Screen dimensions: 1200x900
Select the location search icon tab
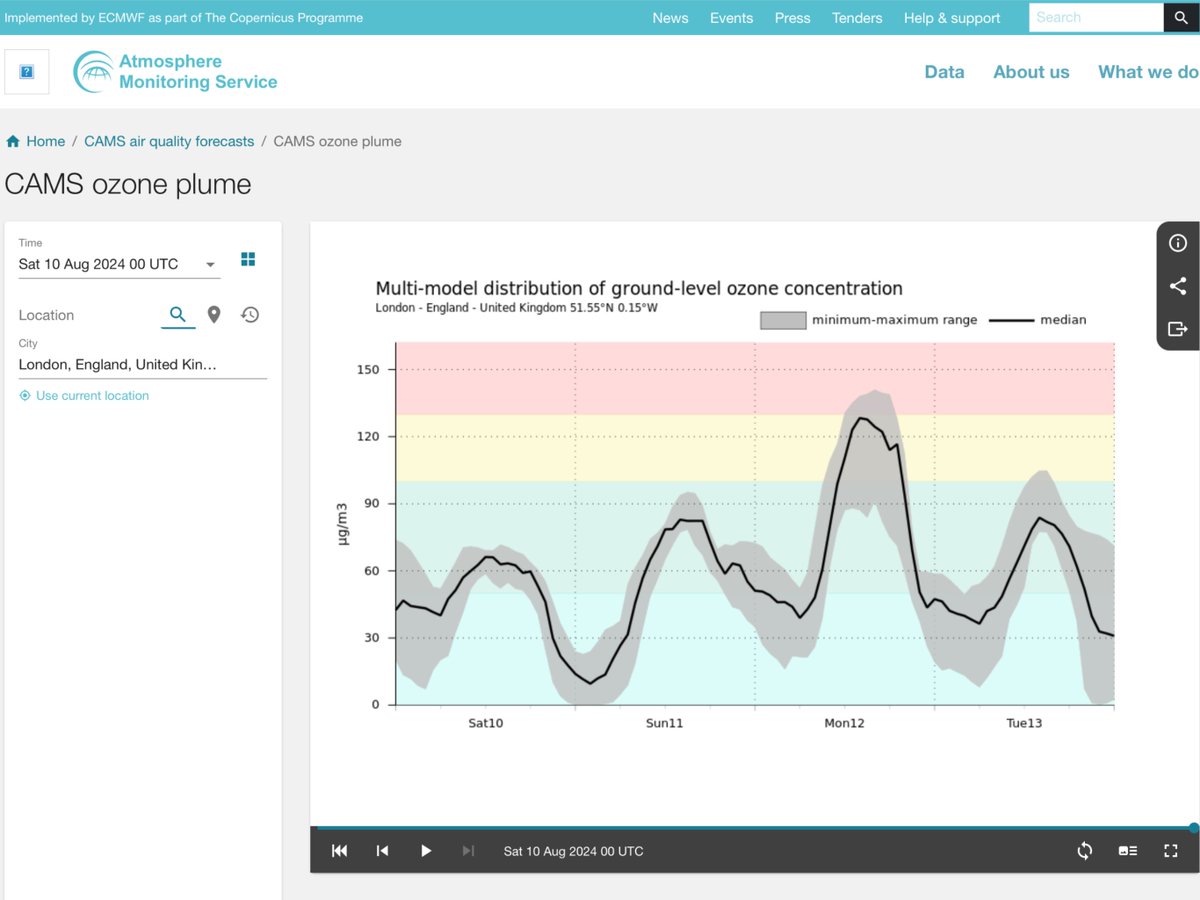[x=178, y=314]
